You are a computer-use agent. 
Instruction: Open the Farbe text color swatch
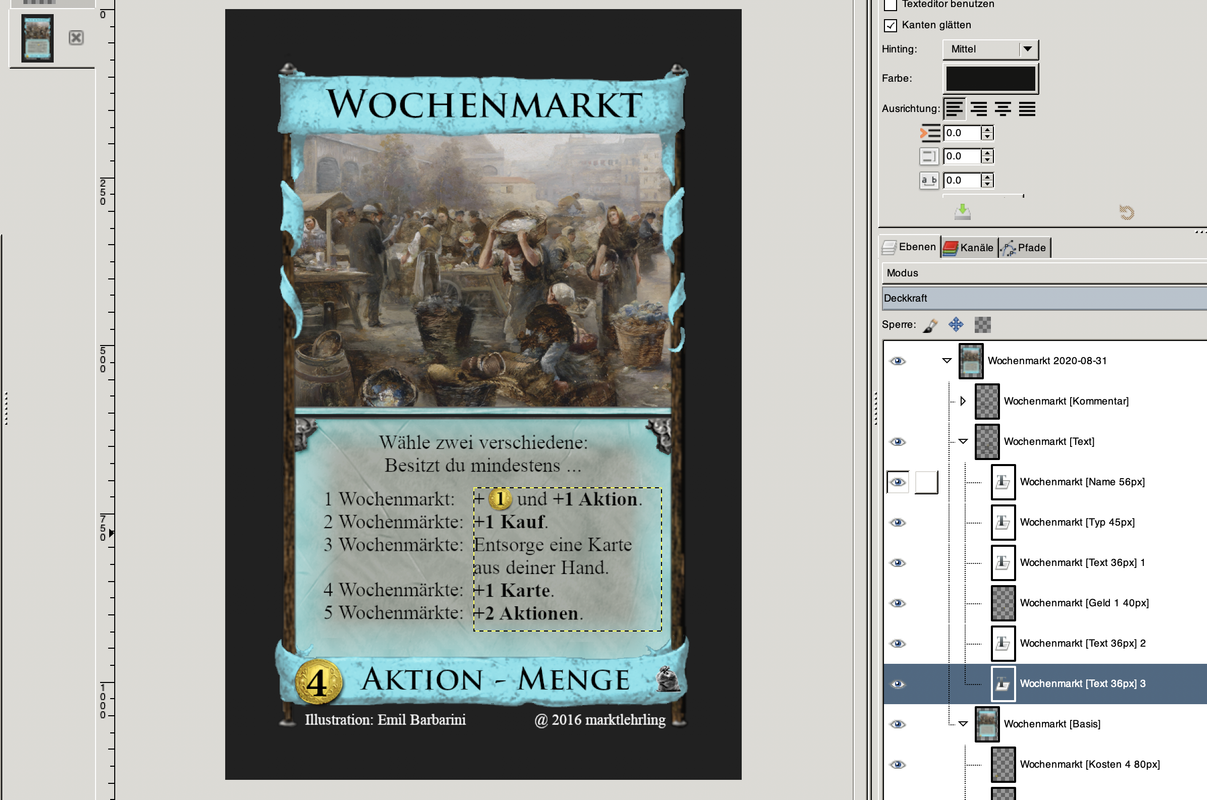[x=990, y=78]
